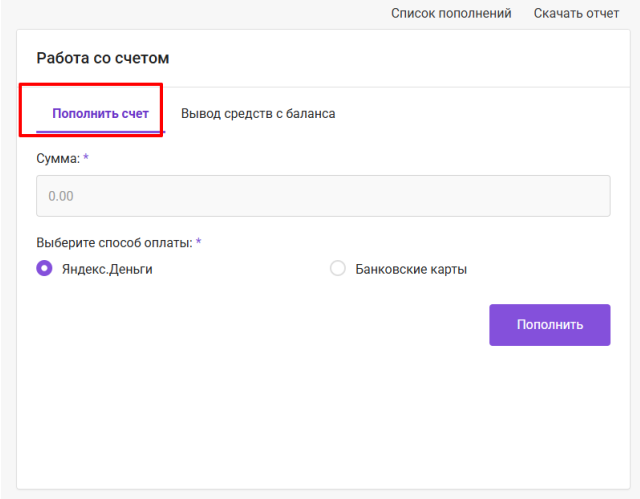Select the Банковские карты radio button
The width and height of the screenshot is (640, 499).
coord(338,268)
